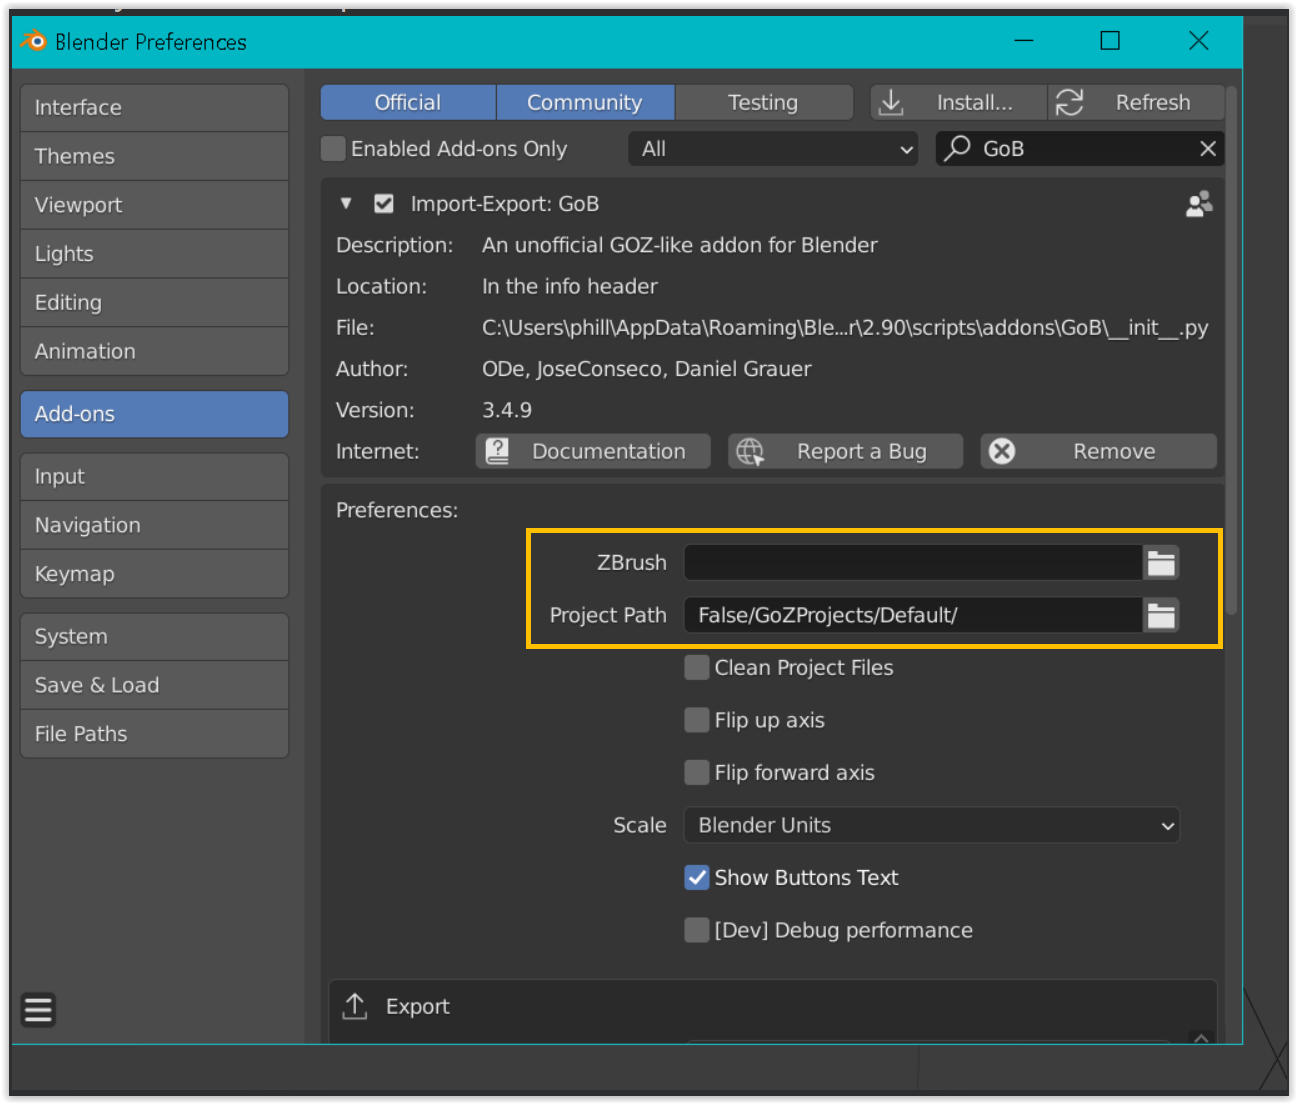Click inside the empty ZBrush path field
Screen dimensions: 1297x1104
click(910, 562)
